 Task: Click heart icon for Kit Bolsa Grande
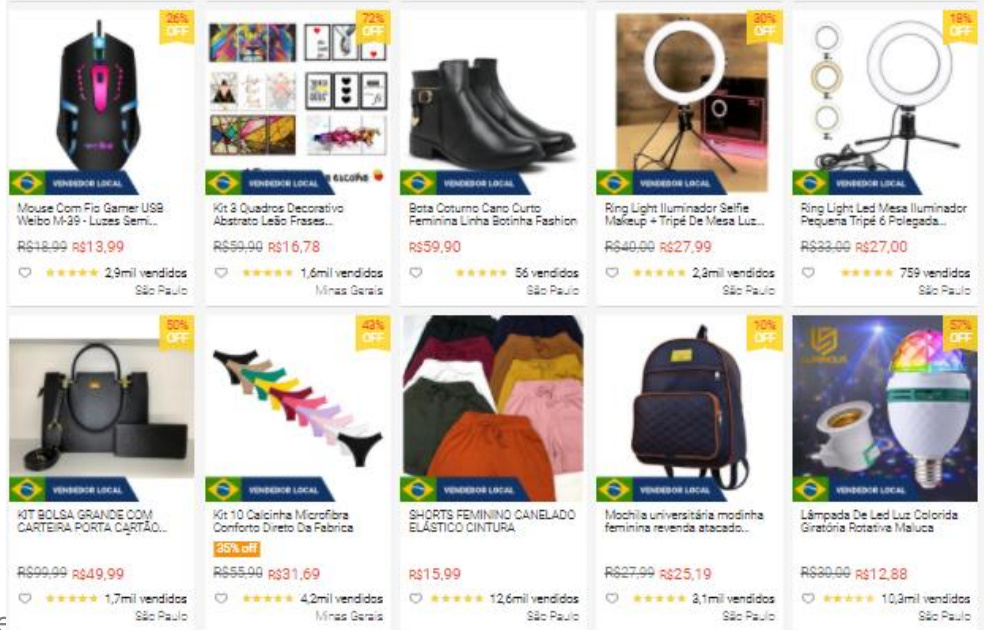pos(25,598)
